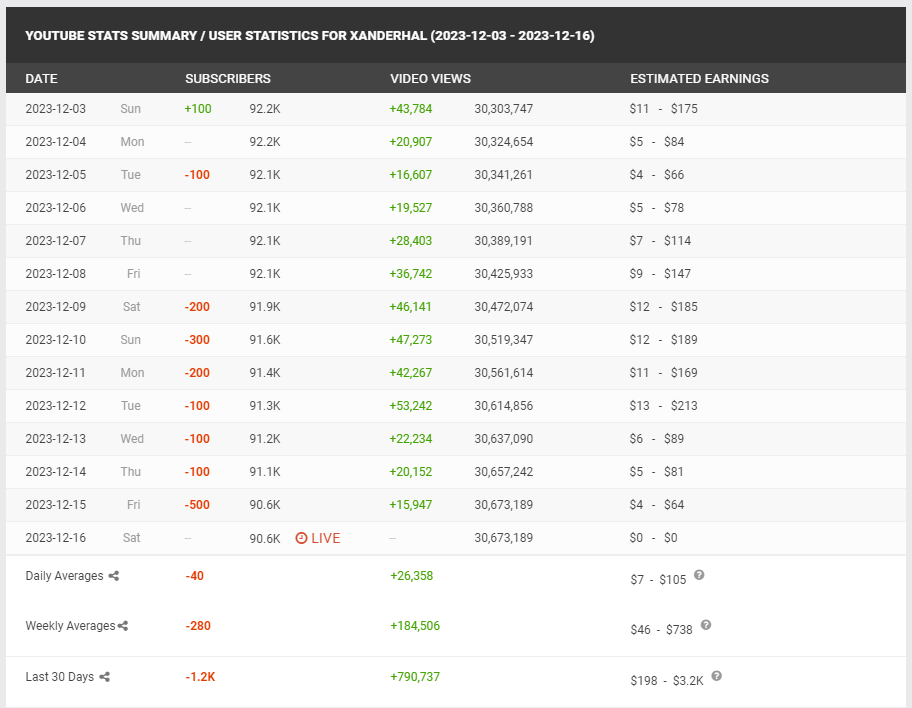Select the date 2023-12-06
The height and width of the screenshot is (708, 912).
(56, 208)
